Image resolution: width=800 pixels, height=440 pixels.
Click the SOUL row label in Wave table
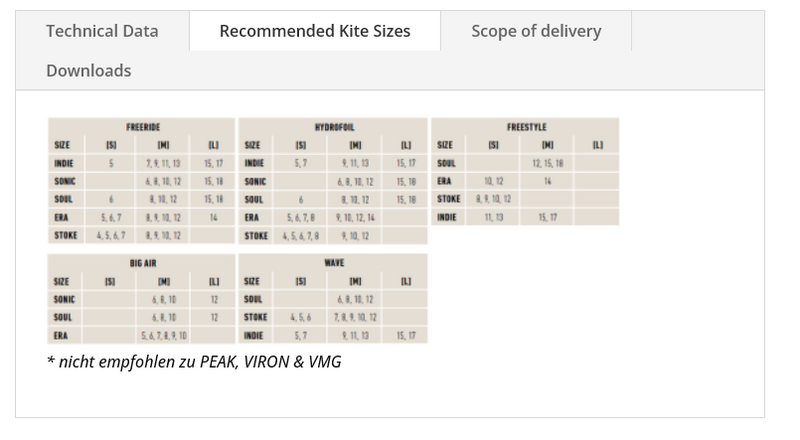tap(253, 299)
